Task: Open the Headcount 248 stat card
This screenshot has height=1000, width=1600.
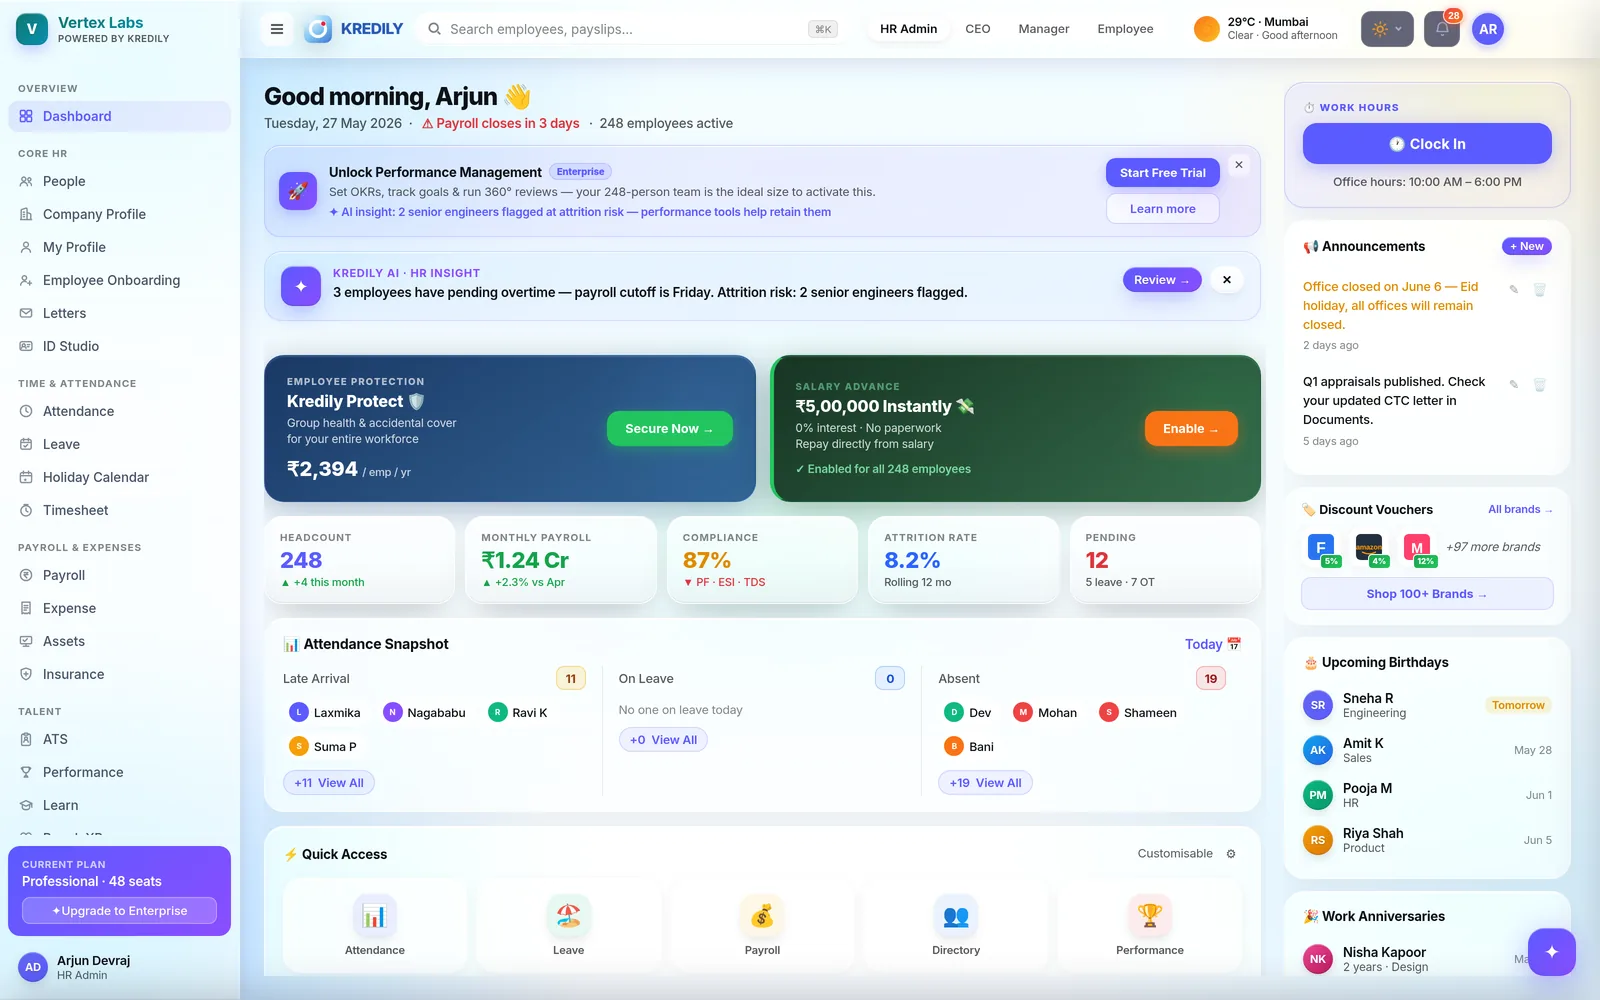Action: pos(359,560)
